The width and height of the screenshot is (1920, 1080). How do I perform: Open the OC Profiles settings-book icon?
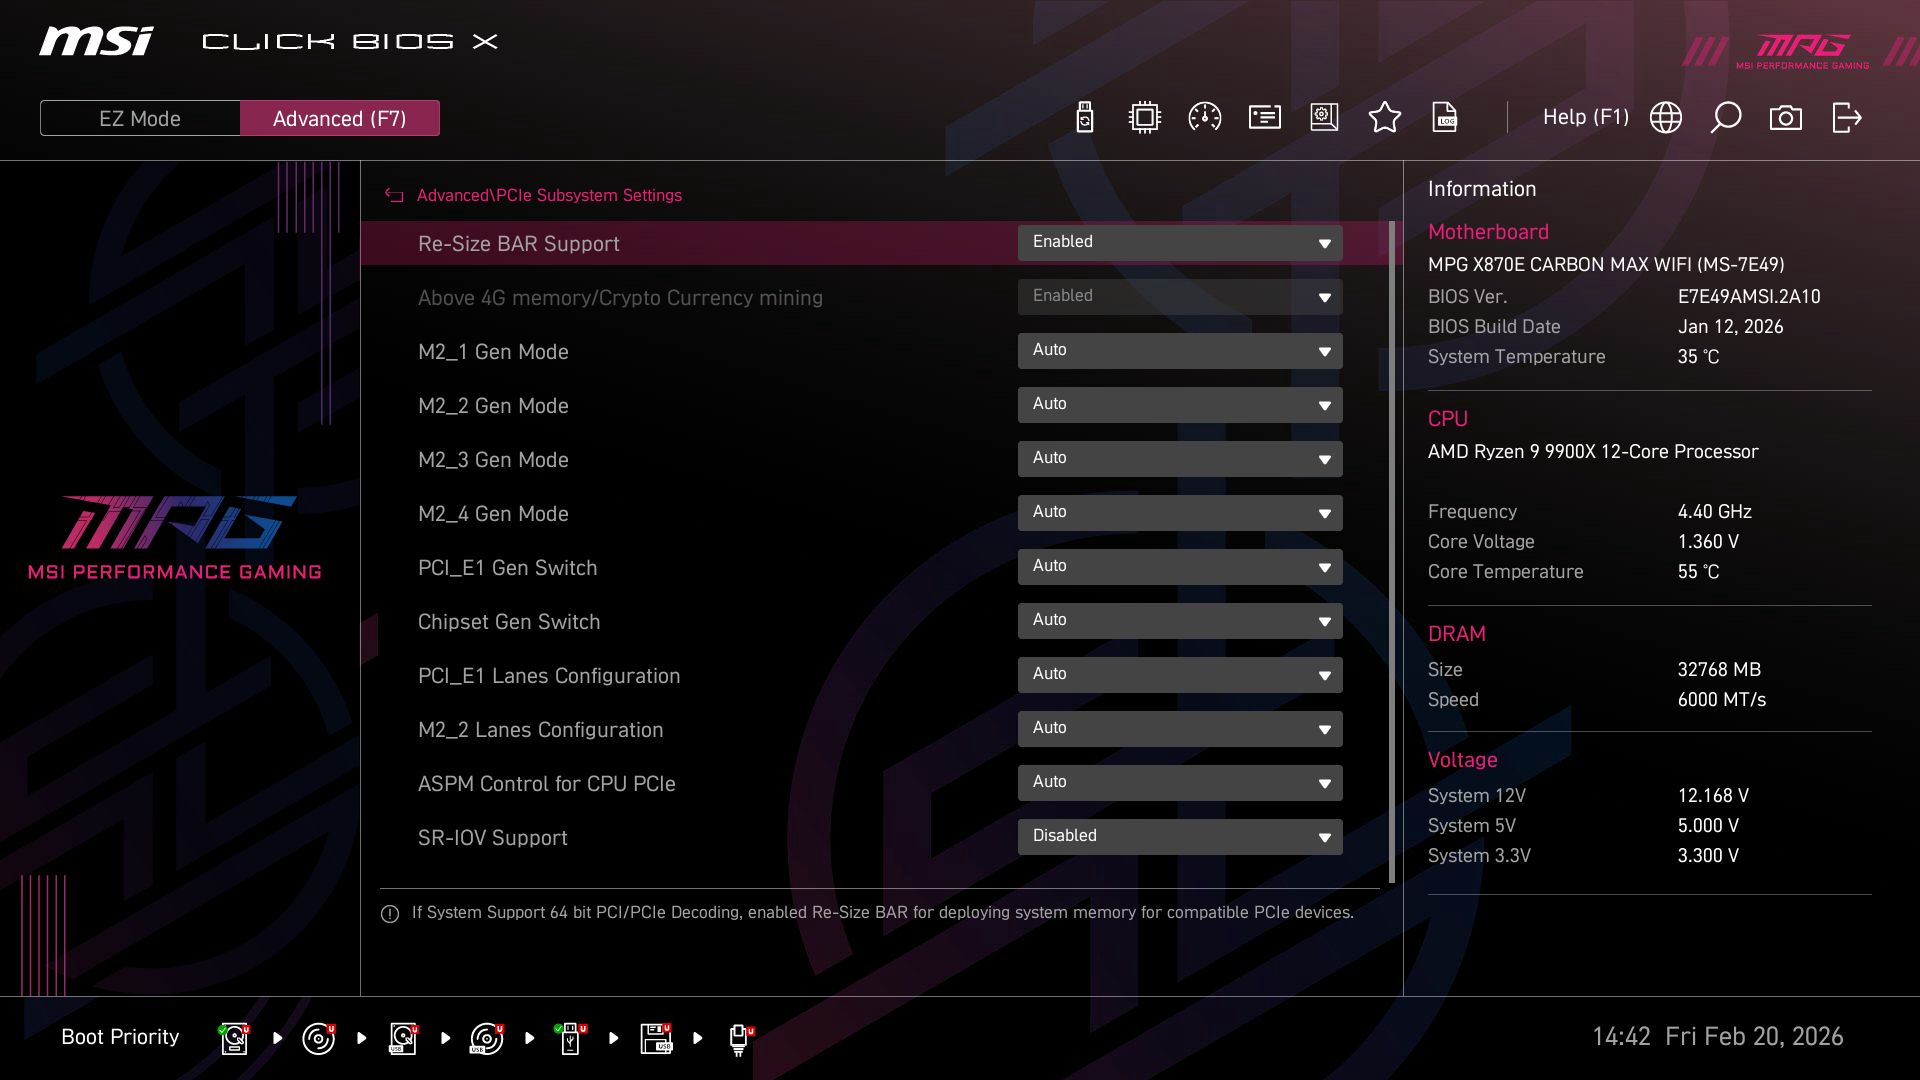coord(1323,117)
